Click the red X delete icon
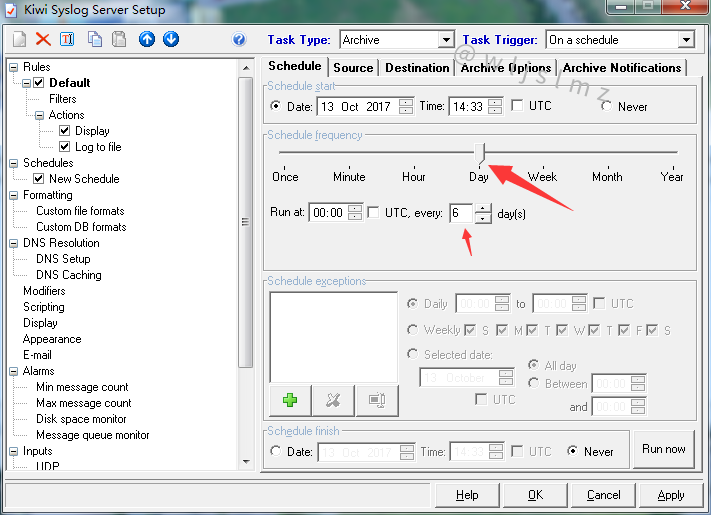 pyautogui.click(x=43, y=40)
